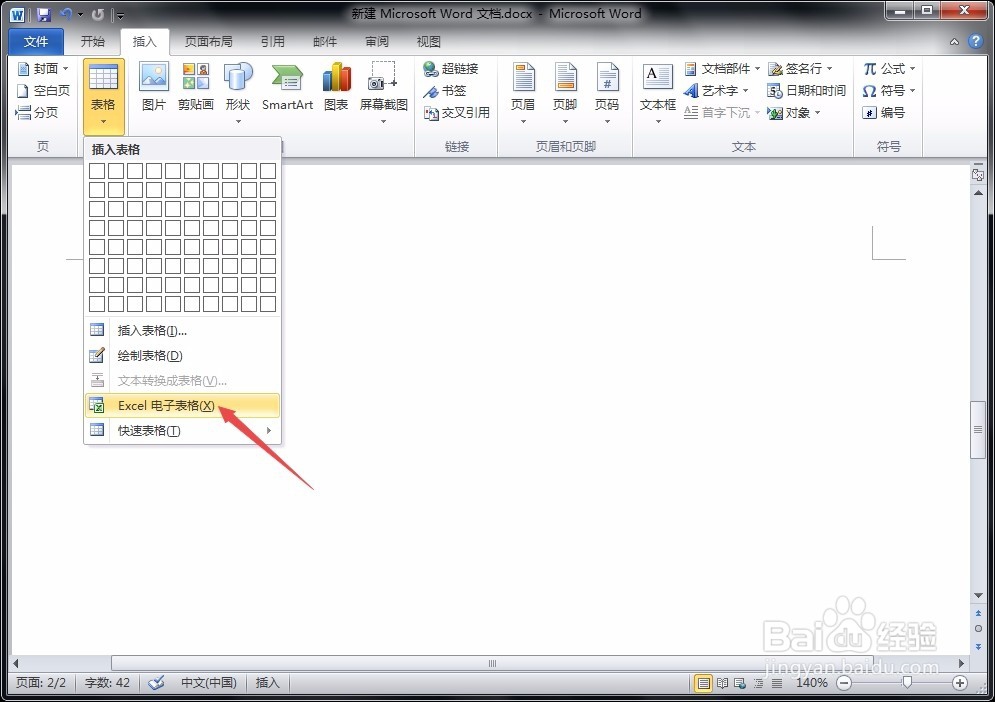Click the horizontal scrollbar thumb

(x=492, y=663)
